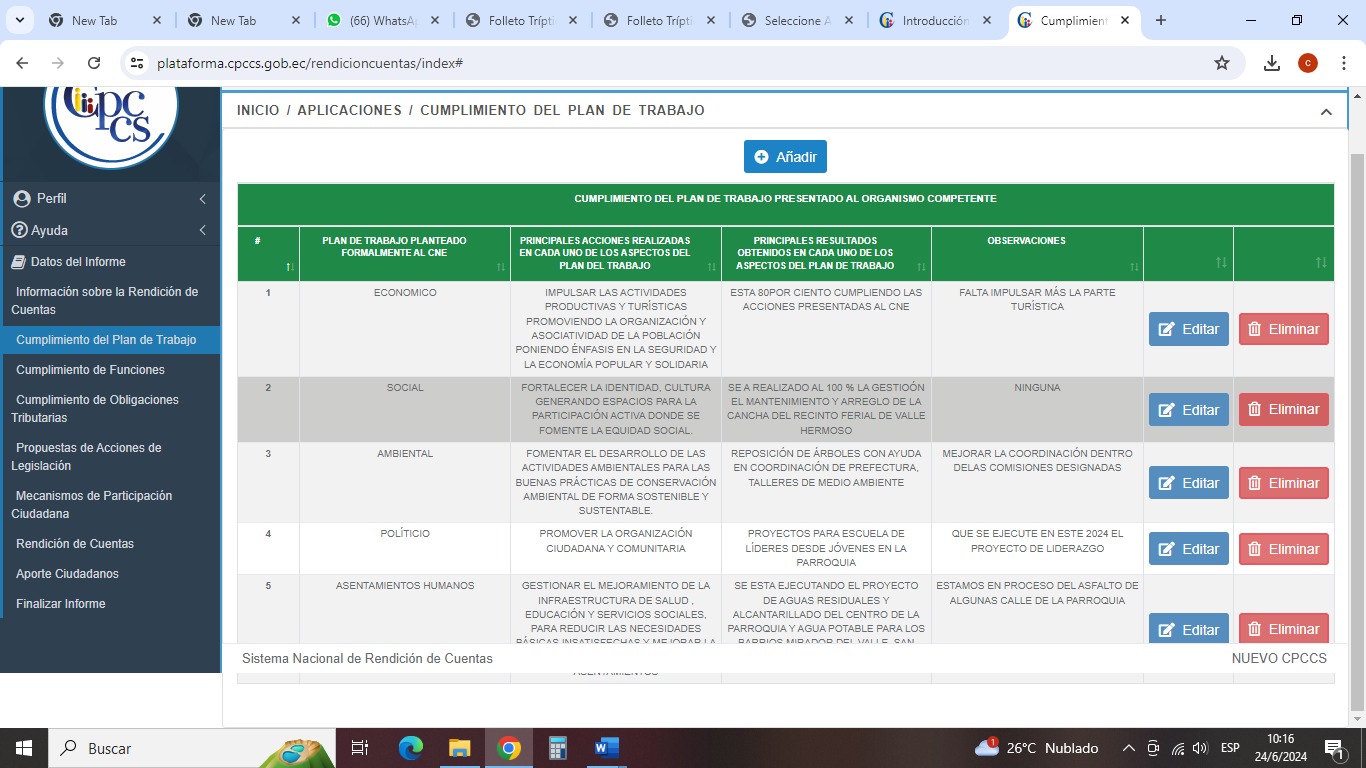The width and height of the screenshot is (1366, 768).
Task: Open the Chrome downloads icon
Action: pos(1272,63)
